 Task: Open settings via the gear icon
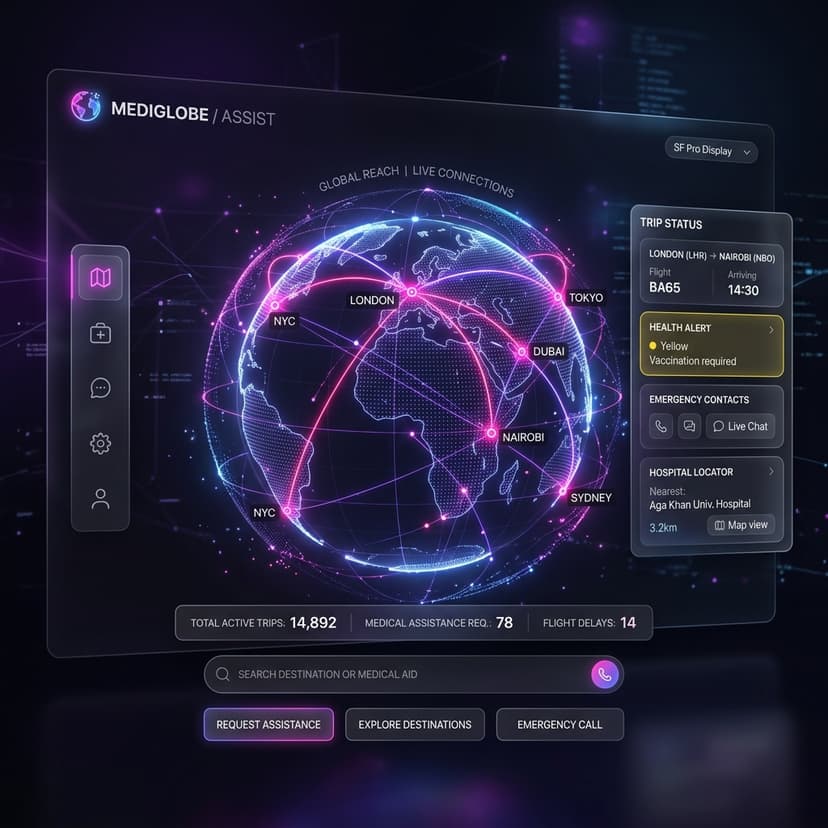(100, 444)
